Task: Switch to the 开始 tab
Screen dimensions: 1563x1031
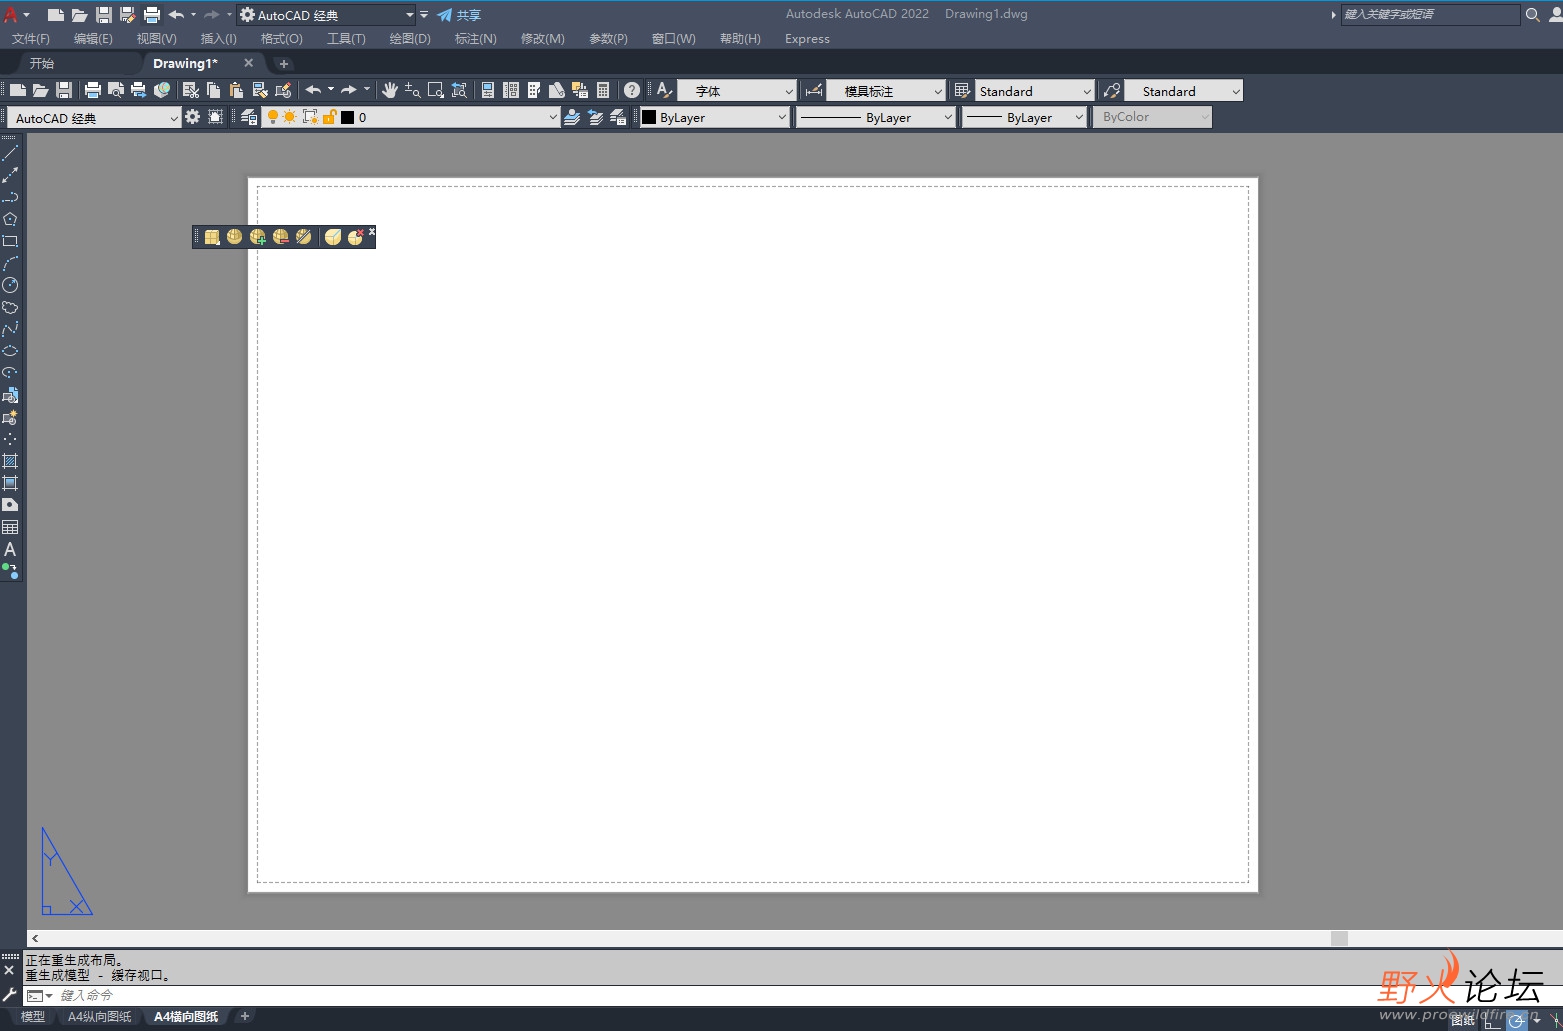Action: [42, 63]
